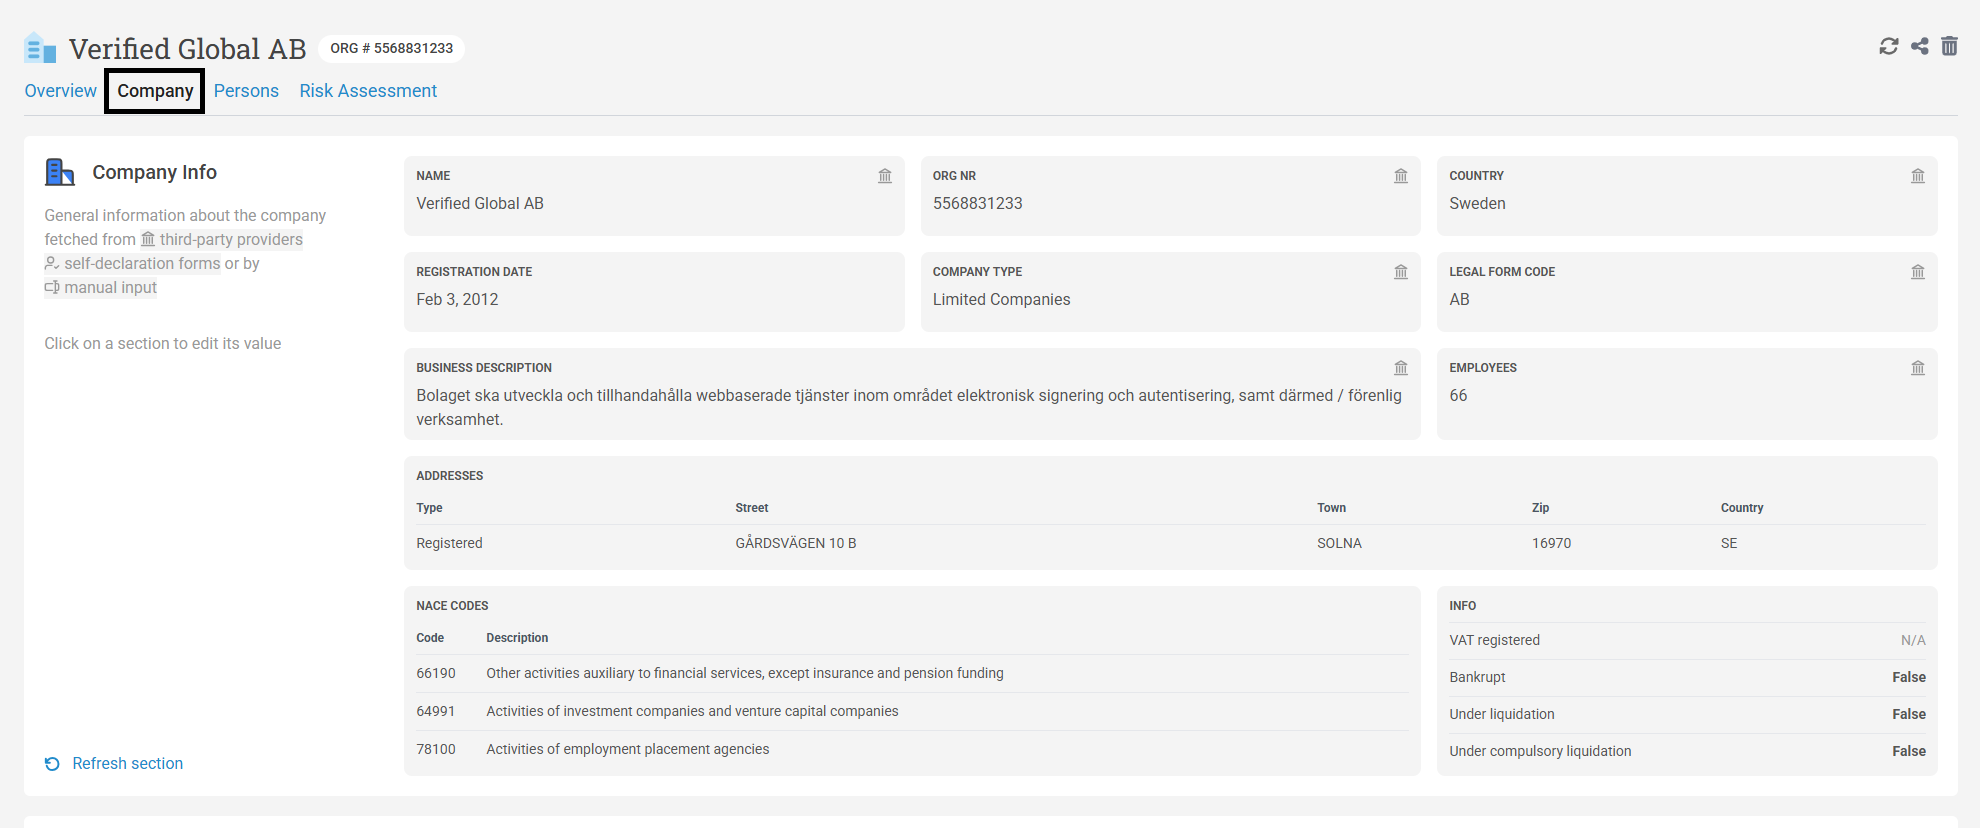
Task: Click NACE code 78100
Action: [436, 750]
